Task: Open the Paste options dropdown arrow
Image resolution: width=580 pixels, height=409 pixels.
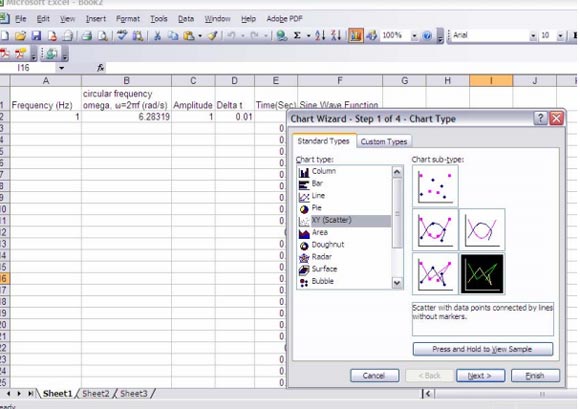Action: (x=200, y=36)
